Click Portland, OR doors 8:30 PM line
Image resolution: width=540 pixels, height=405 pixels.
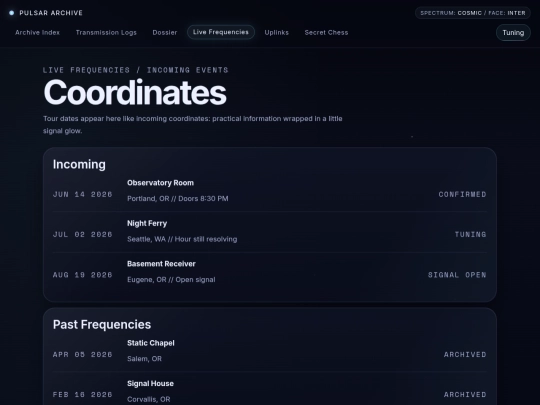(x=178, y=198)
